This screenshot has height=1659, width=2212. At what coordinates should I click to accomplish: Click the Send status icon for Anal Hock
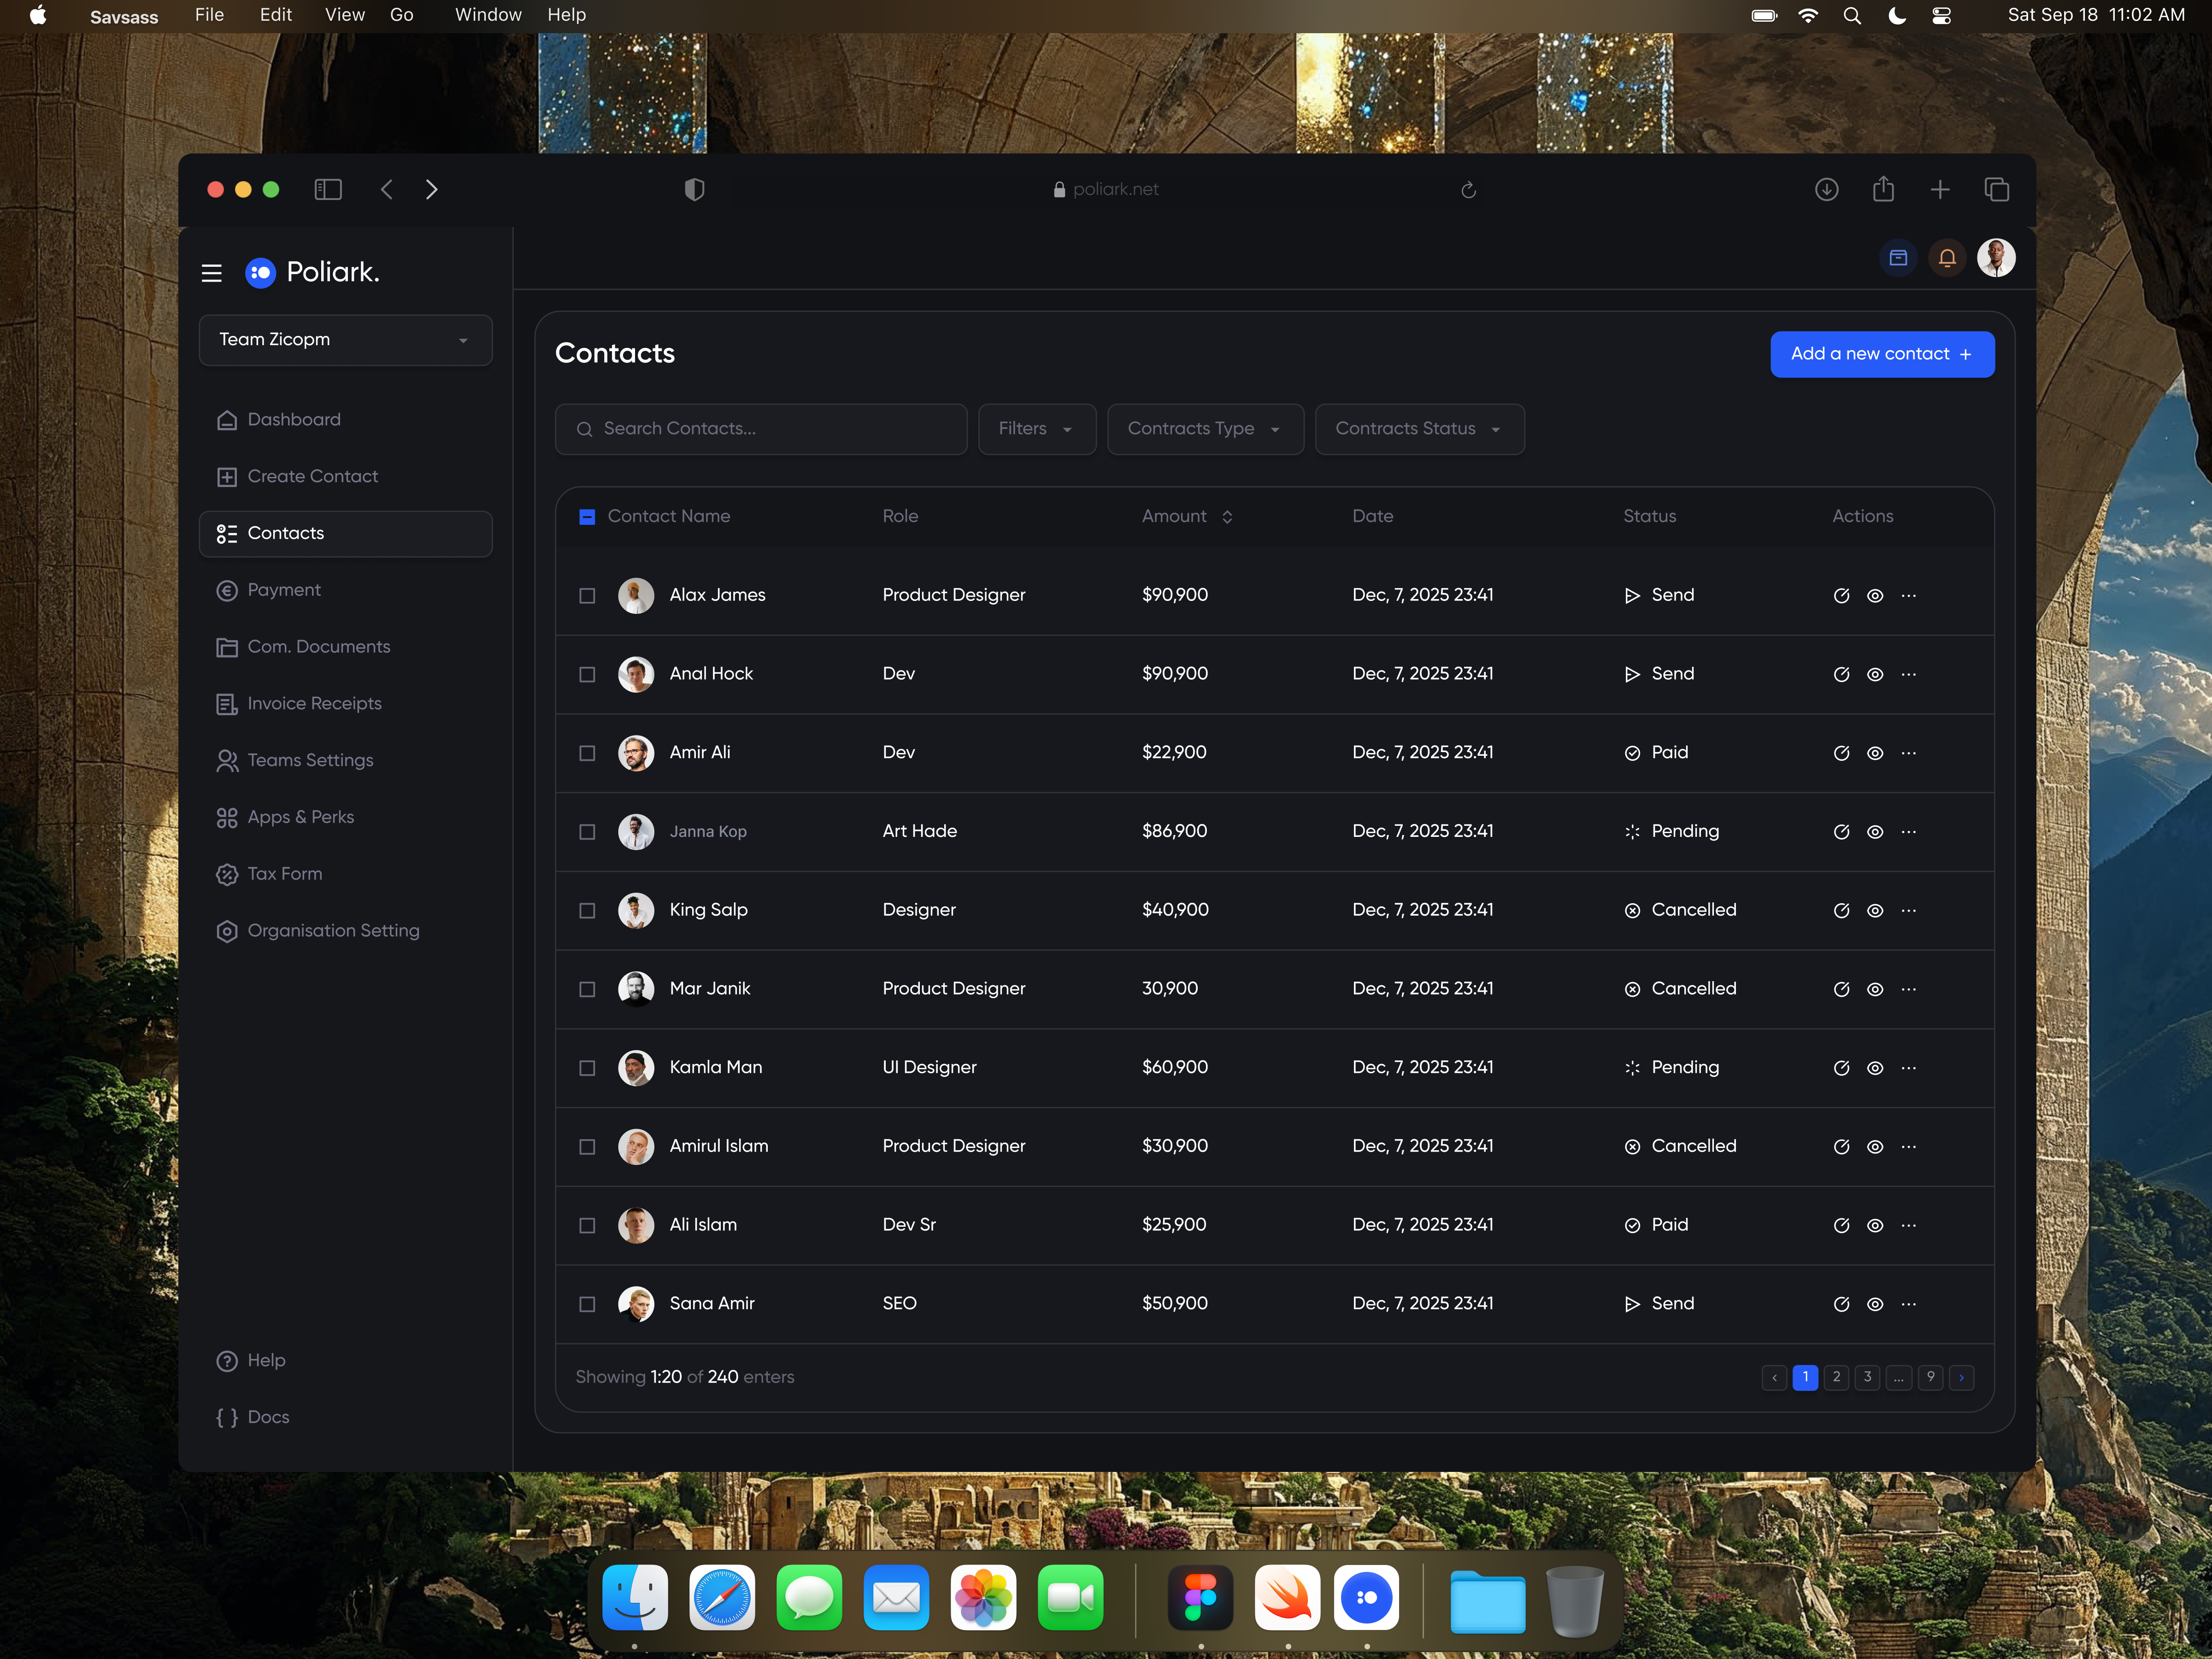[1632, 675]
